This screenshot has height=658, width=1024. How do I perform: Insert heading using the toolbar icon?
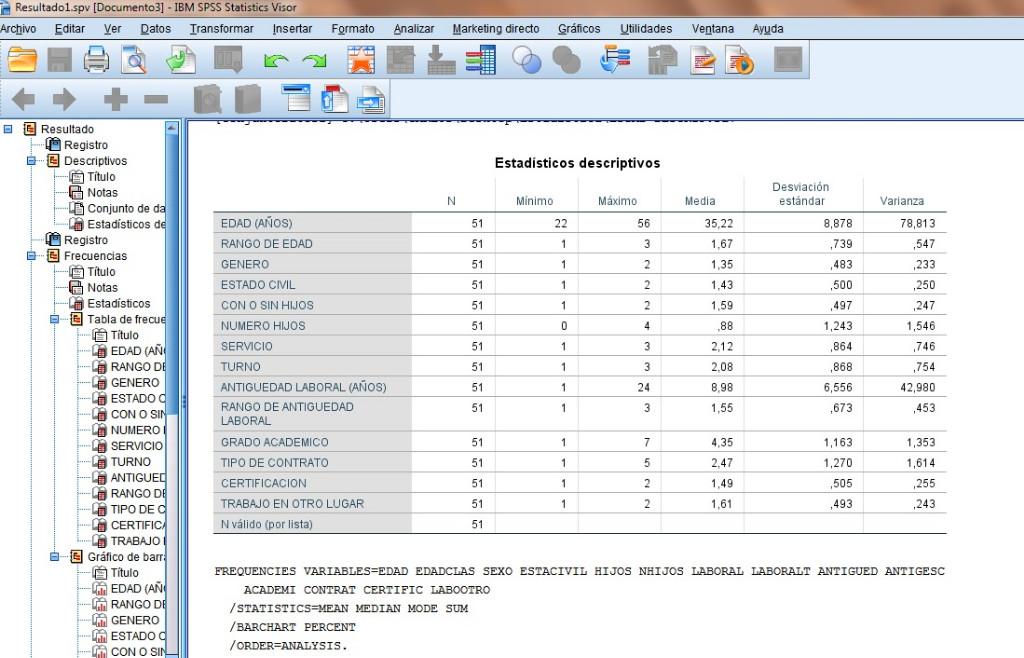(296, 98)
